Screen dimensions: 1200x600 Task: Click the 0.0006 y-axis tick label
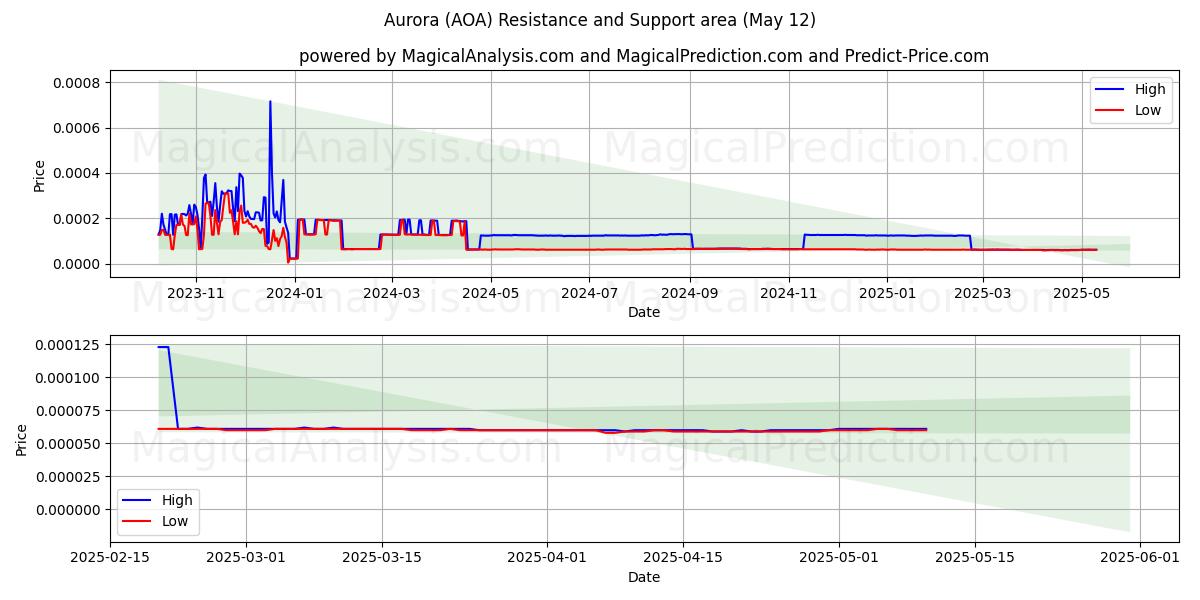[x=76, y=128]
